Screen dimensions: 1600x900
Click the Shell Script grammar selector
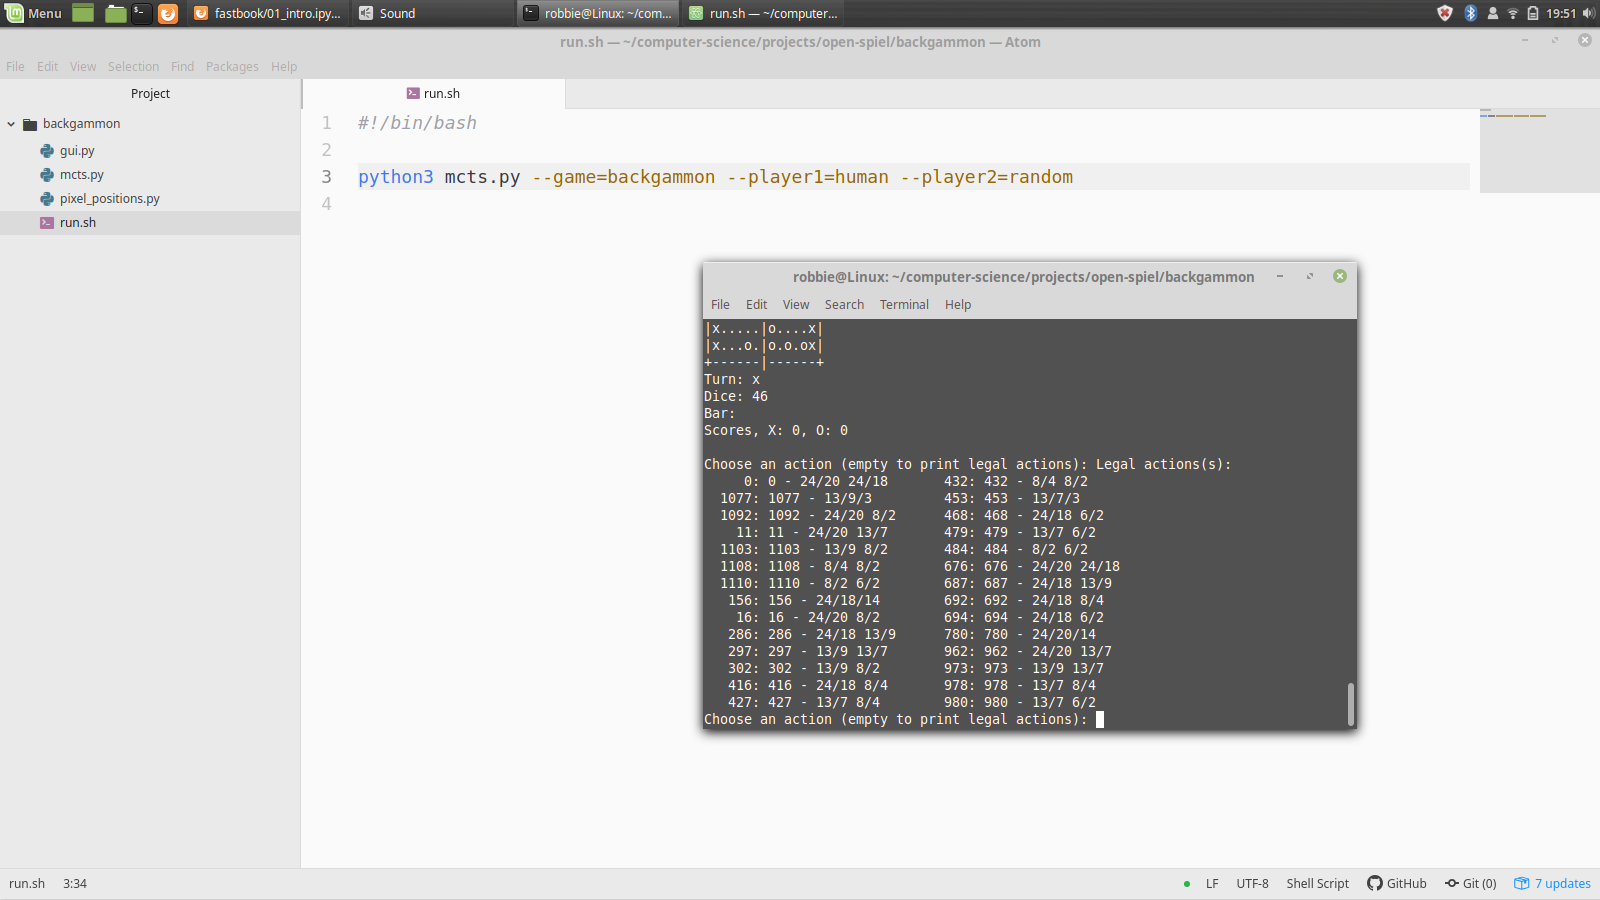pos(1316,883)
